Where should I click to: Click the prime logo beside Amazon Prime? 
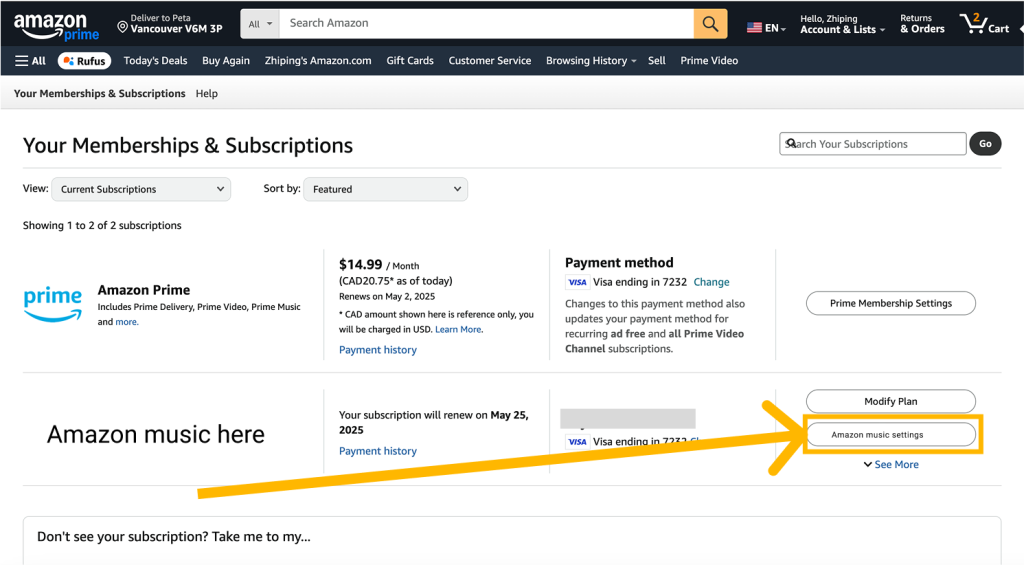pyautogui.click(x=53, y=304)
